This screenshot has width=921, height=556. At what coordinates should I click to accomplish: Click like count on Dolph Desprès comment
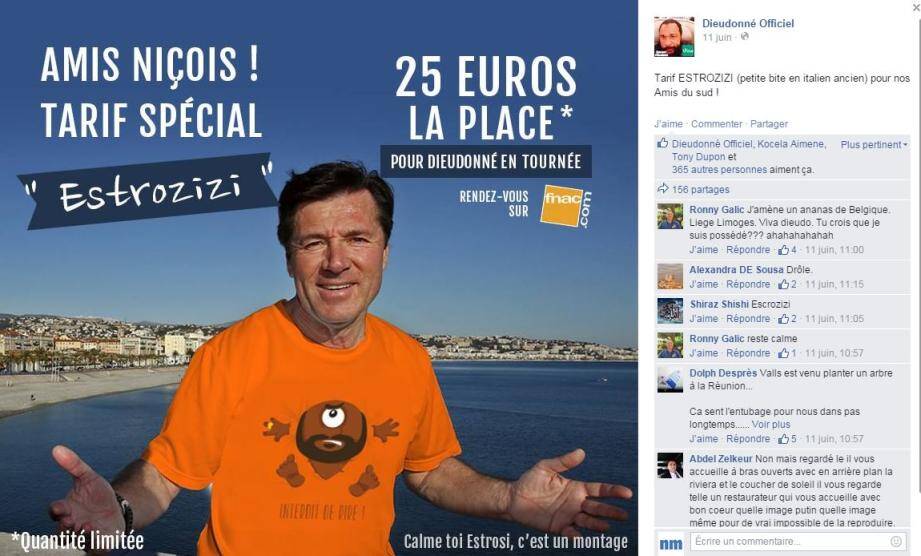(x=788, y=439)
